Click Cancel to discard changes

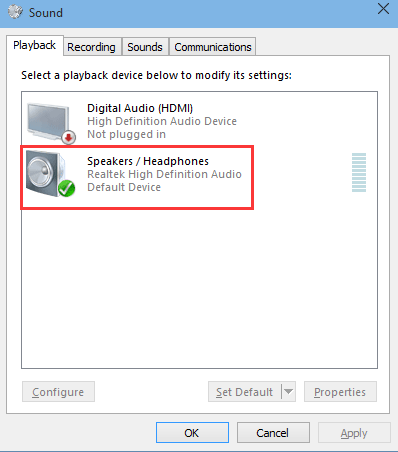273,433
